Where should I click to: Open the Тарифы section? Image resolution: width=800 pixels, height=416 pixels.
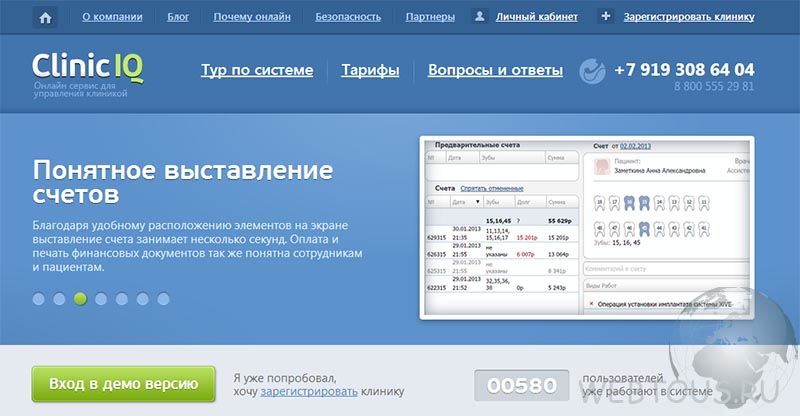point(370,70)
